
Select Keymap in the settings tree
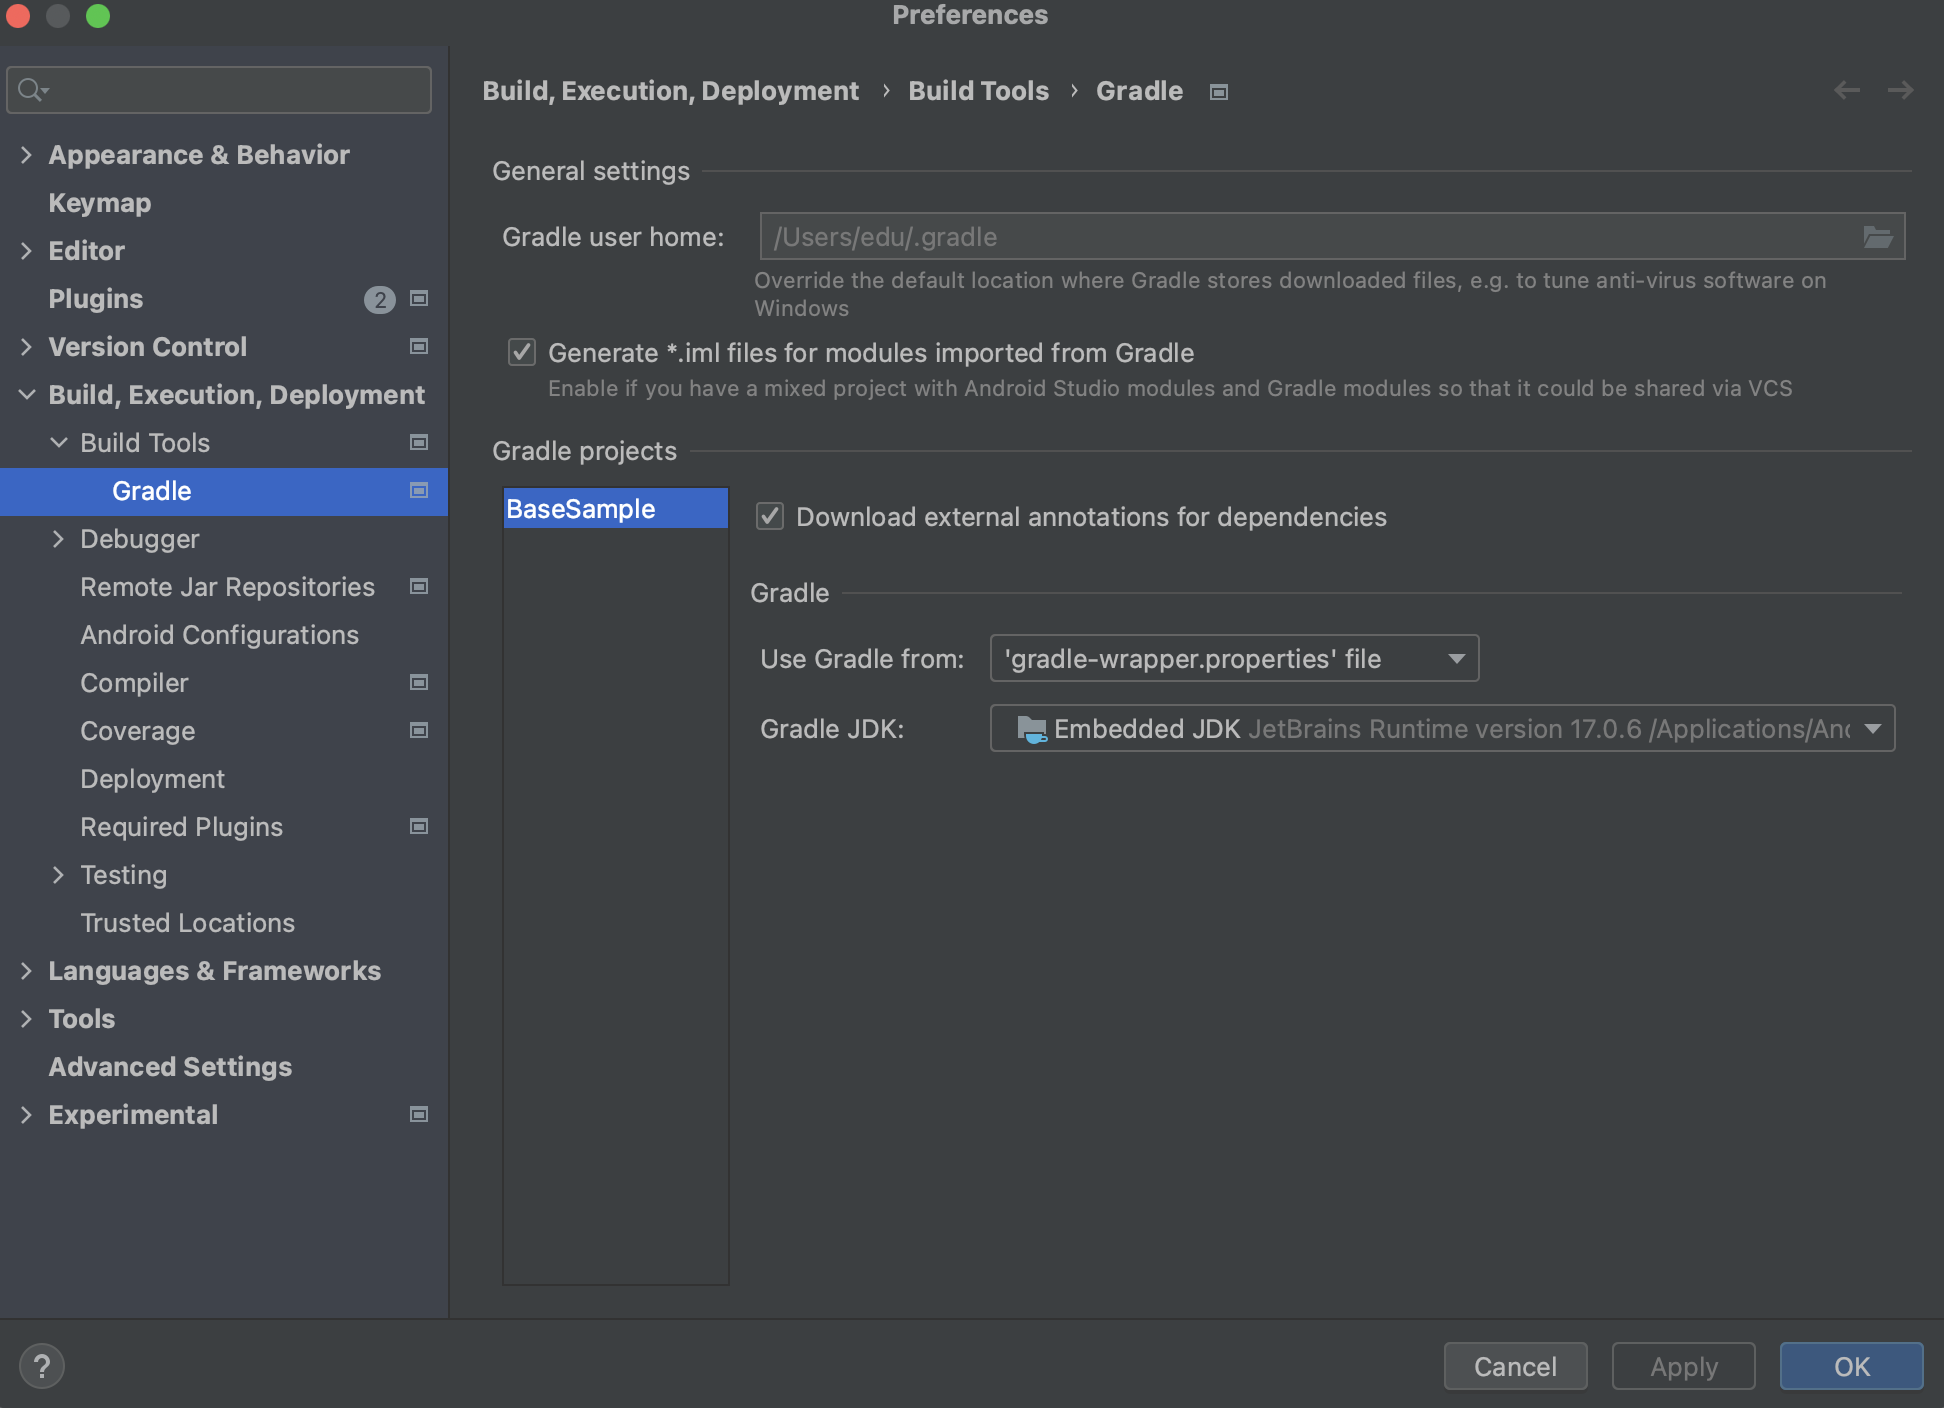(x=100, y=202)
